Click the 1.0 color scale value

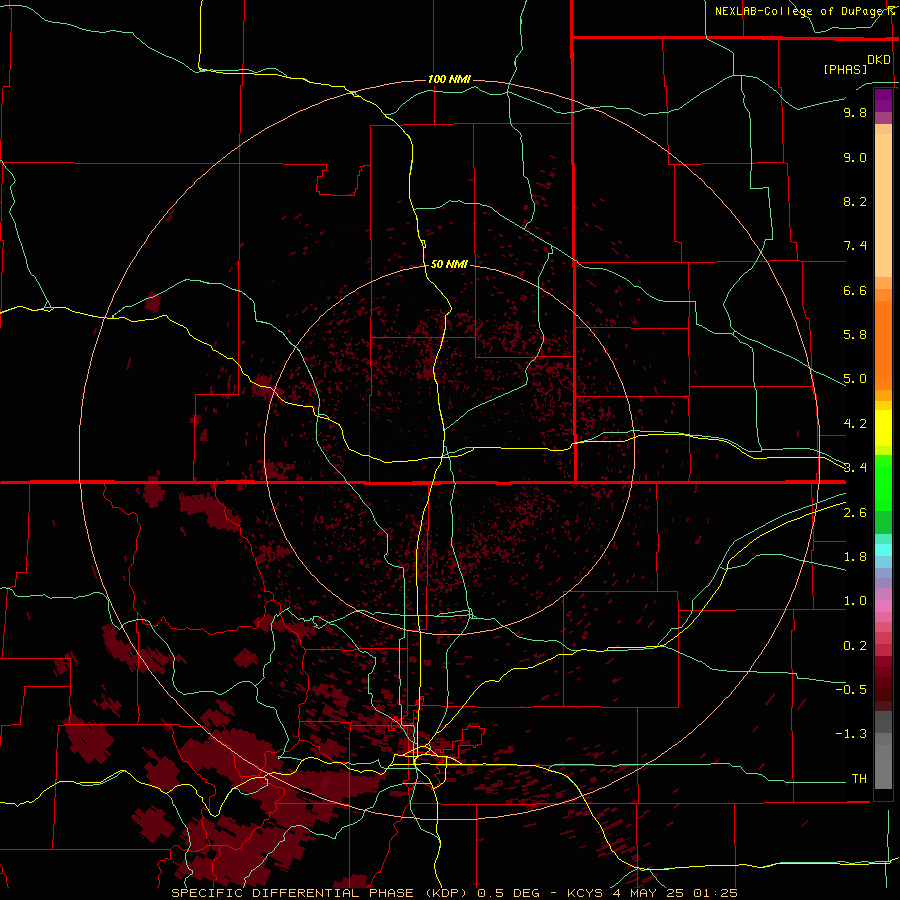pyautogui.click(x=855, y=601)
